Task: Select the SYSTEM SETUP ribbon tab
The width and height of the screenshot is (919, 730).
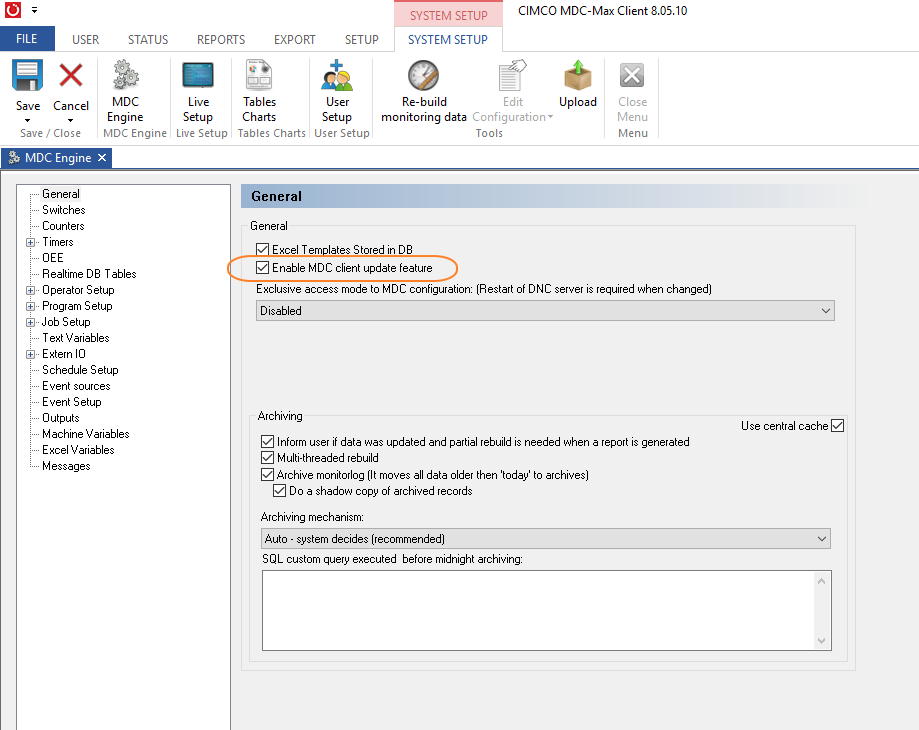Action: [x=448, y=39]
